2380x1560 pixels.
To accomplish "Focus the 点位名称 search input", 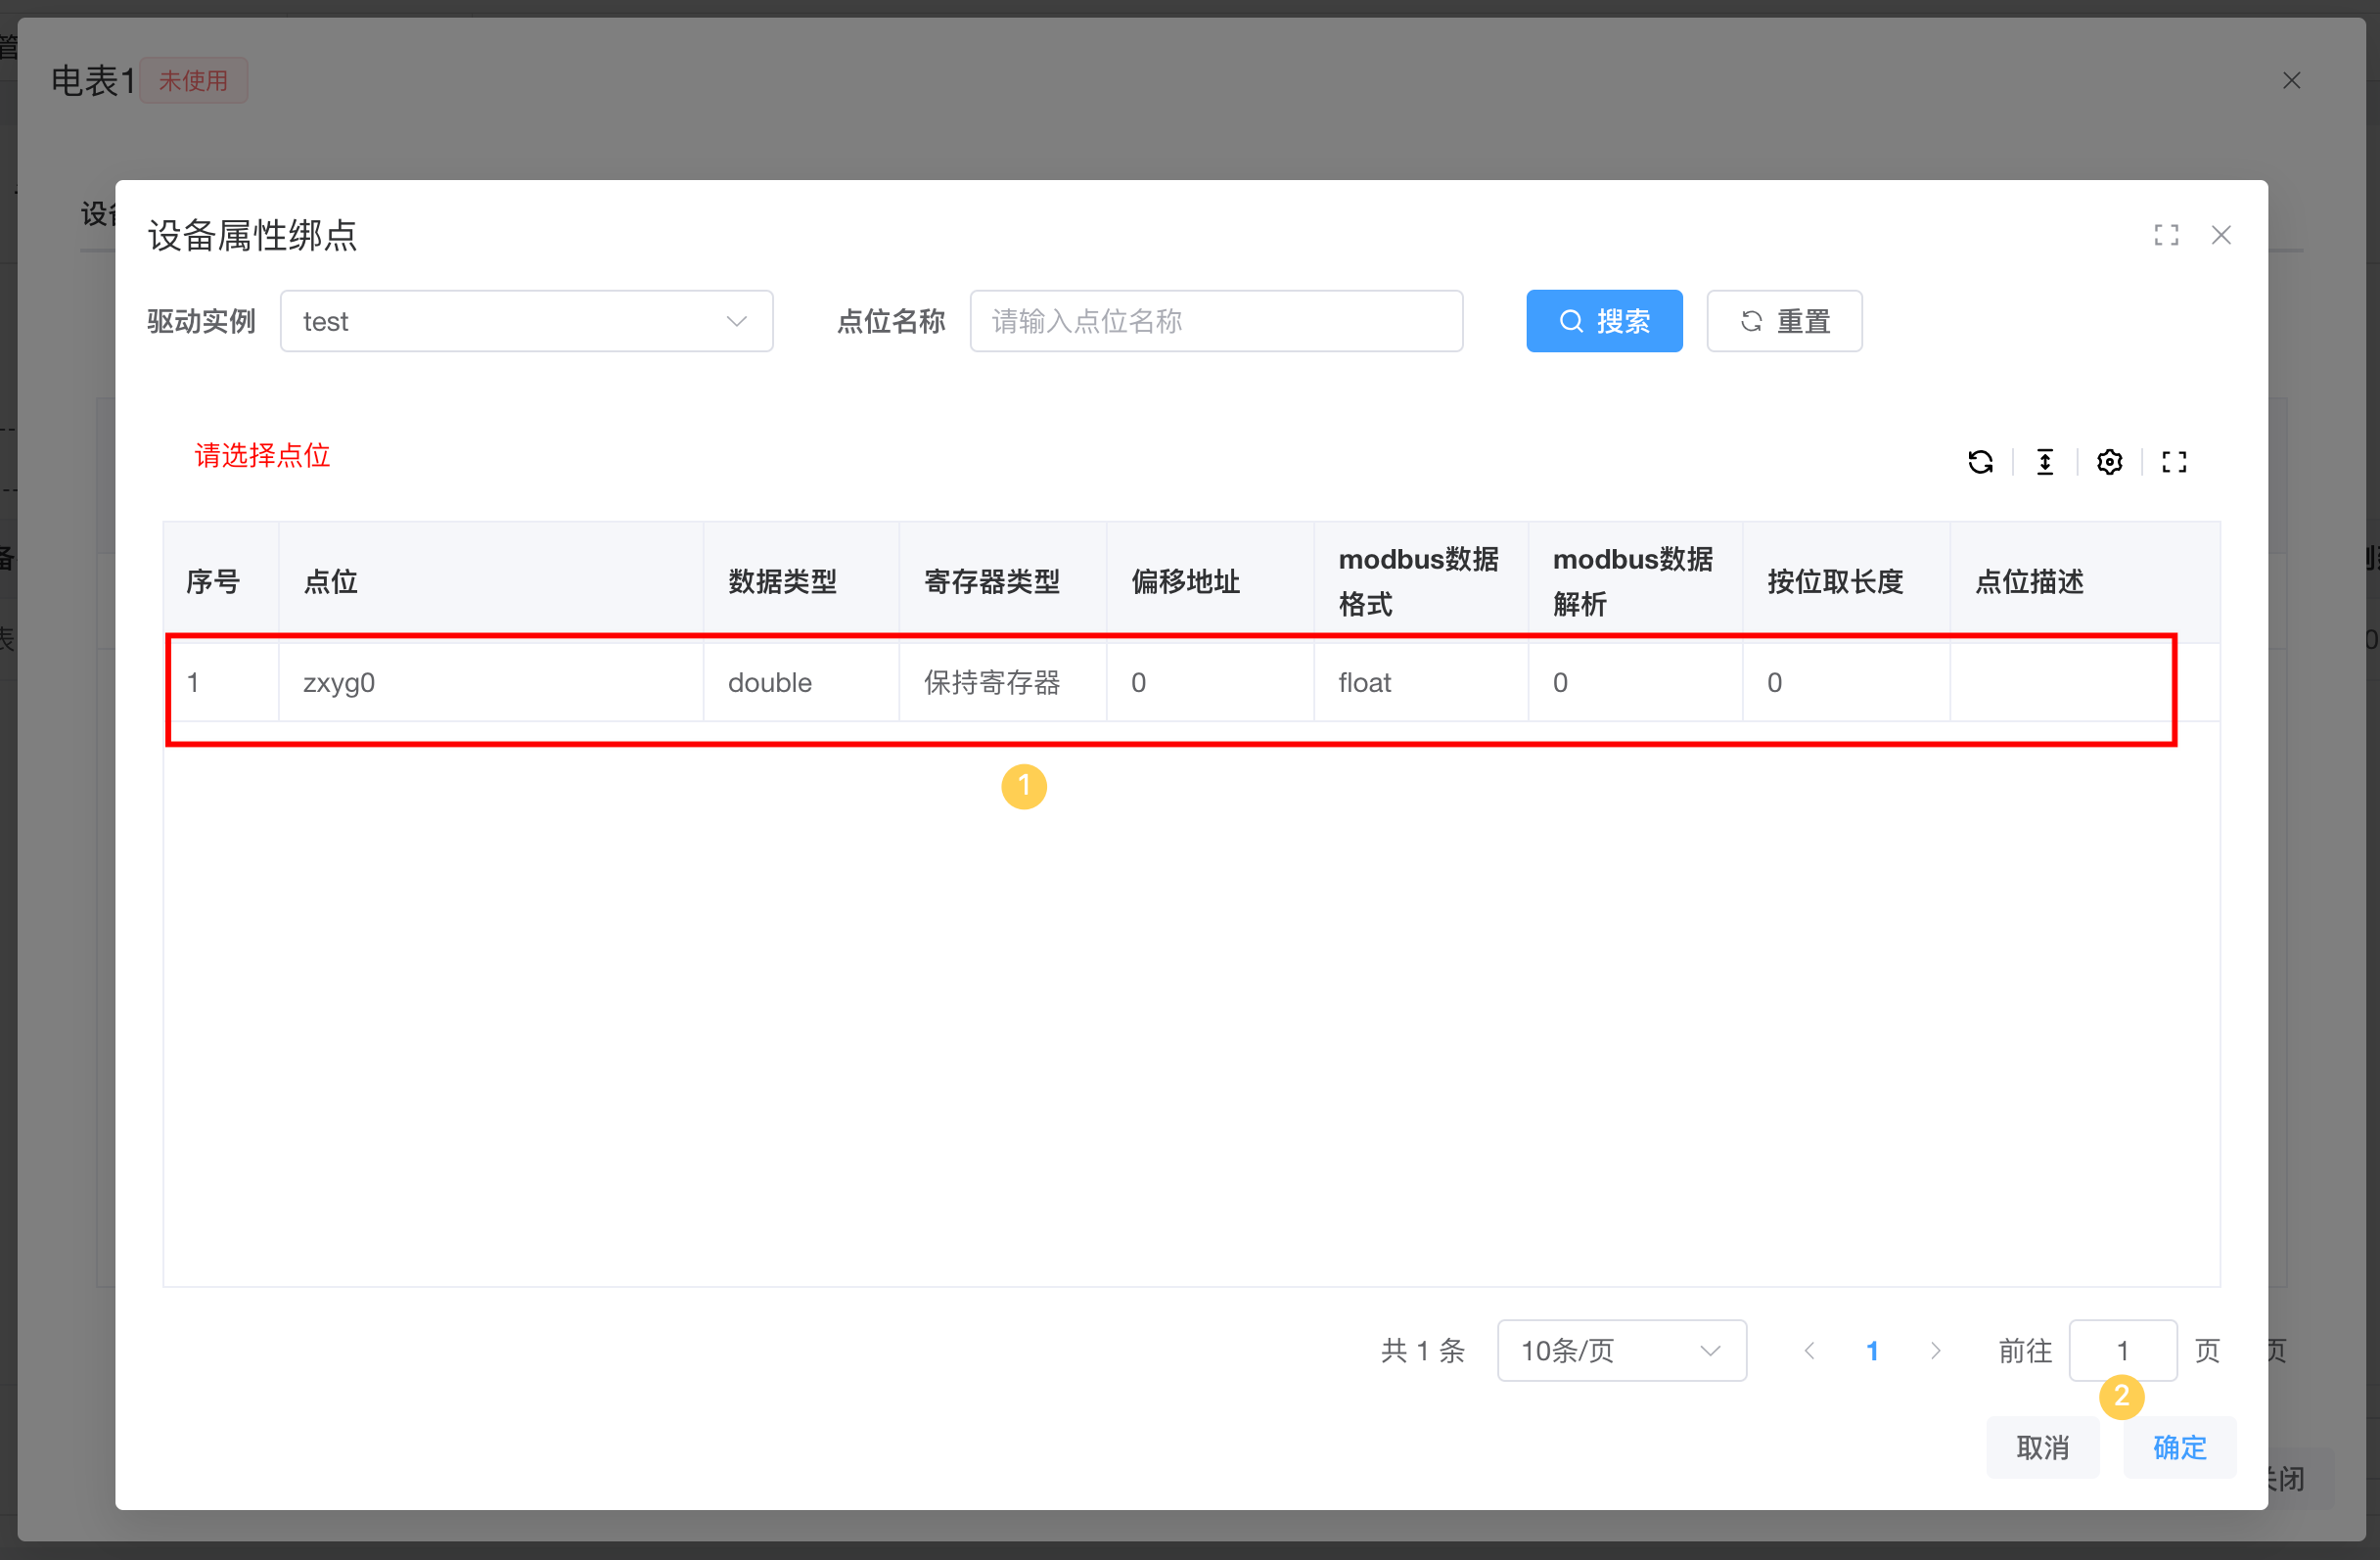I will pos(1216,321).
